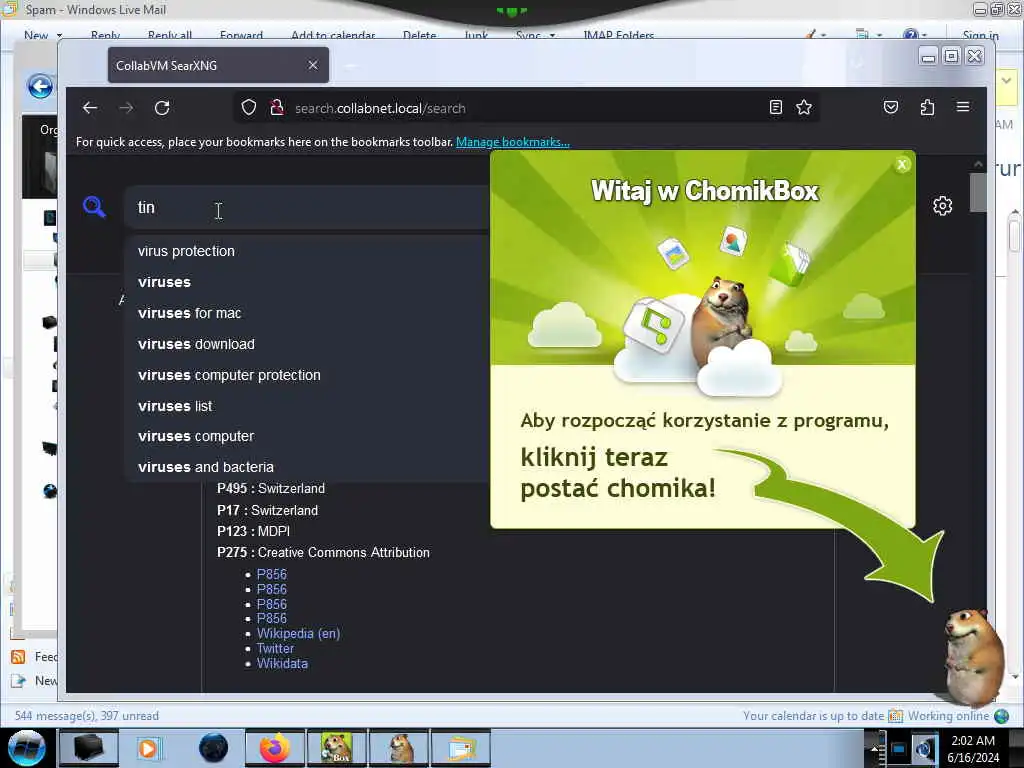Select 'viruses computer protection' suggestion
This screenshot has height=768, width=1024.
point(229,375)
